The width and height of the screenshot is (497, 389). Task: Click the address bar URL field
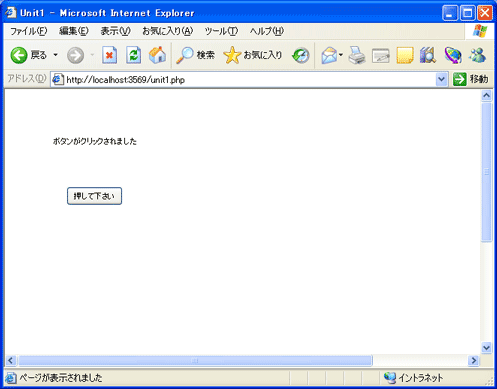(x=243, y=80)
